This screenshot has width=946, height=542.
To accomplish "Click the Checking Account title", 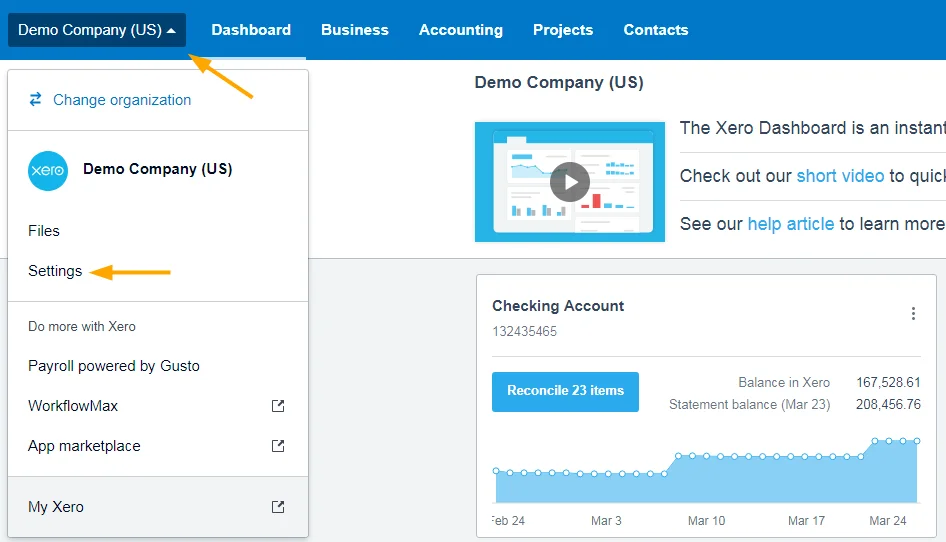I will [558, 306].
